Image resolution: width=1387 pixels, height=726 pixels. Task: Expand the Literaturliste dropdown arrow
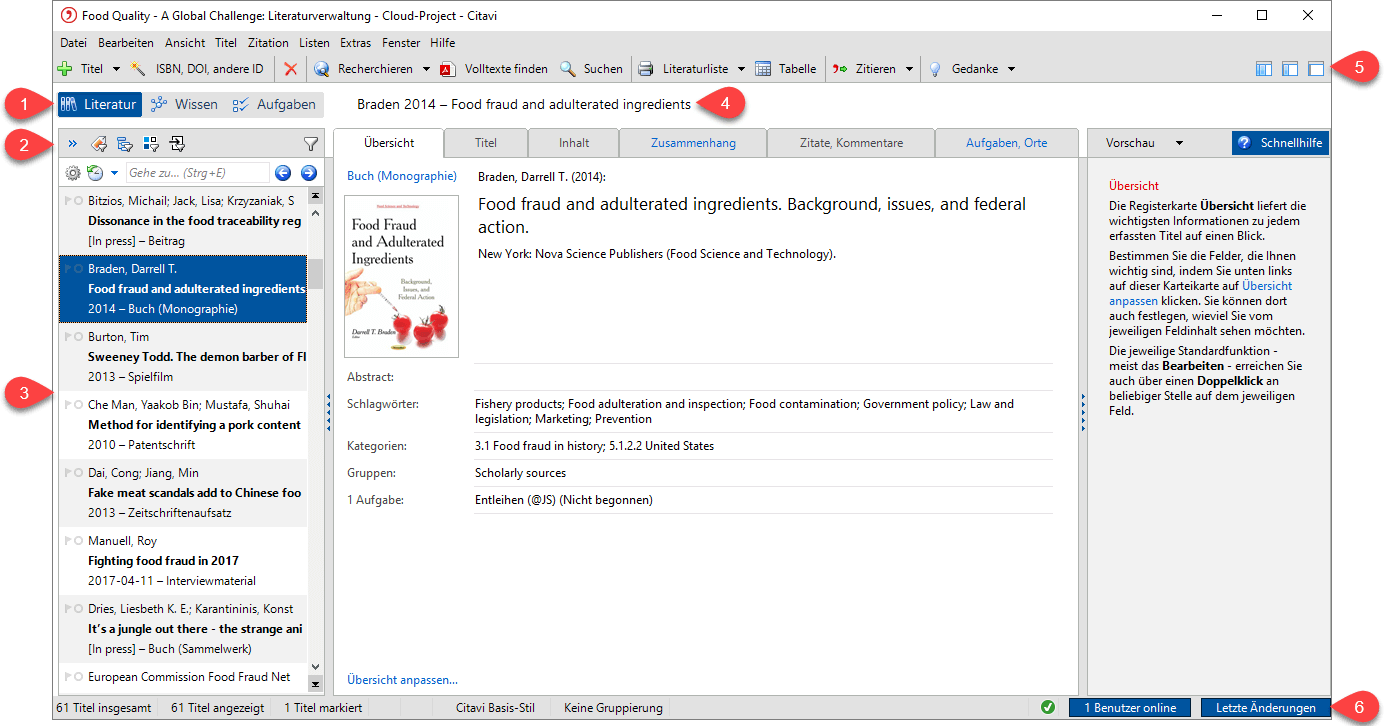[x=741, y=69]
